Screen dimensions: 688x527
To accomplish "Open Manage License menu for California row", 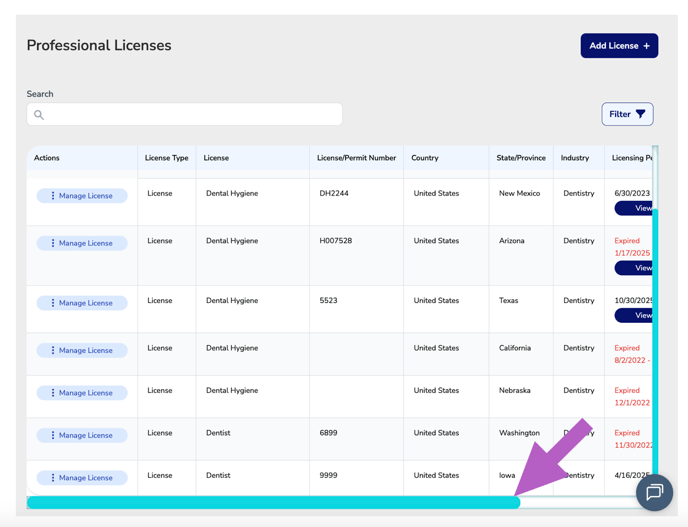I will (82, 351).
